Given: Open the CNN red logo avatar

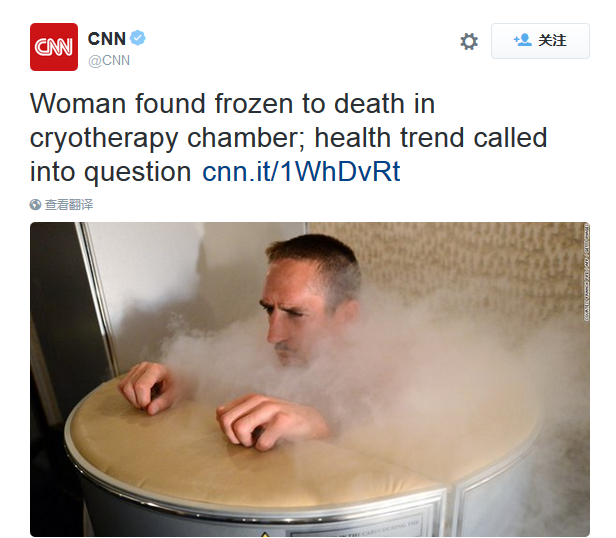Looking at the screenshot, I should point(54,47).
